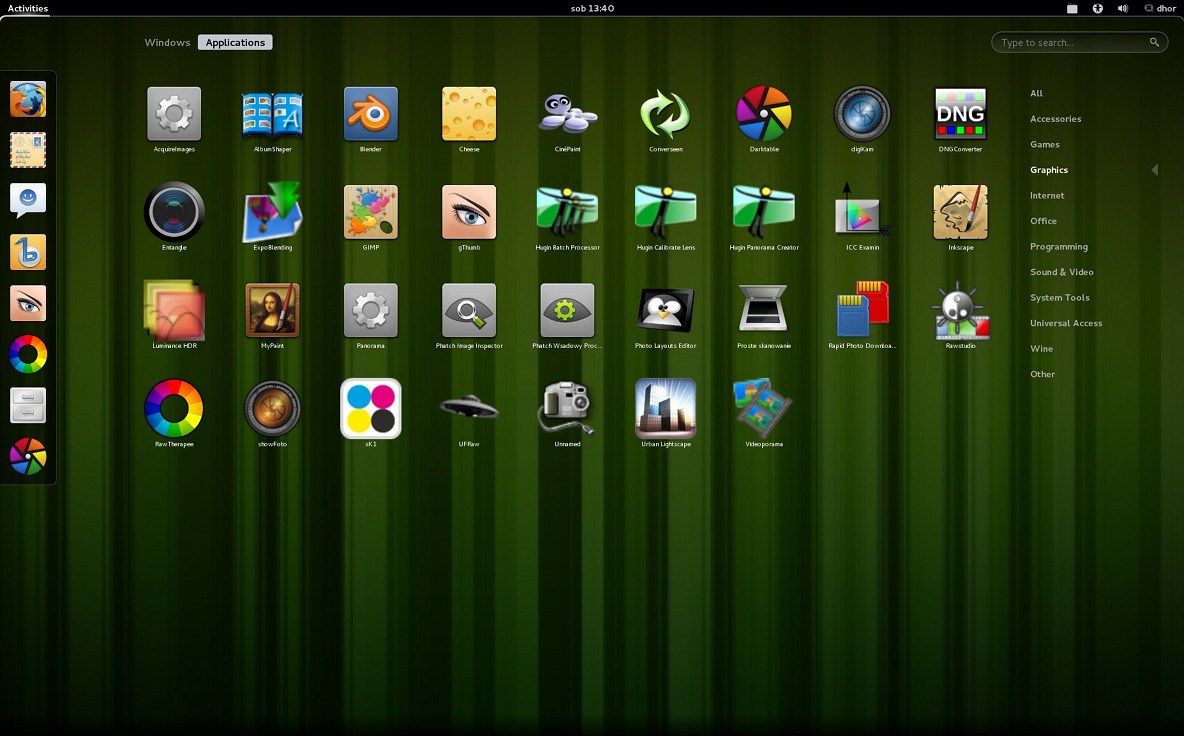Open Hugin Calibrate Lens

click(665, 212)
